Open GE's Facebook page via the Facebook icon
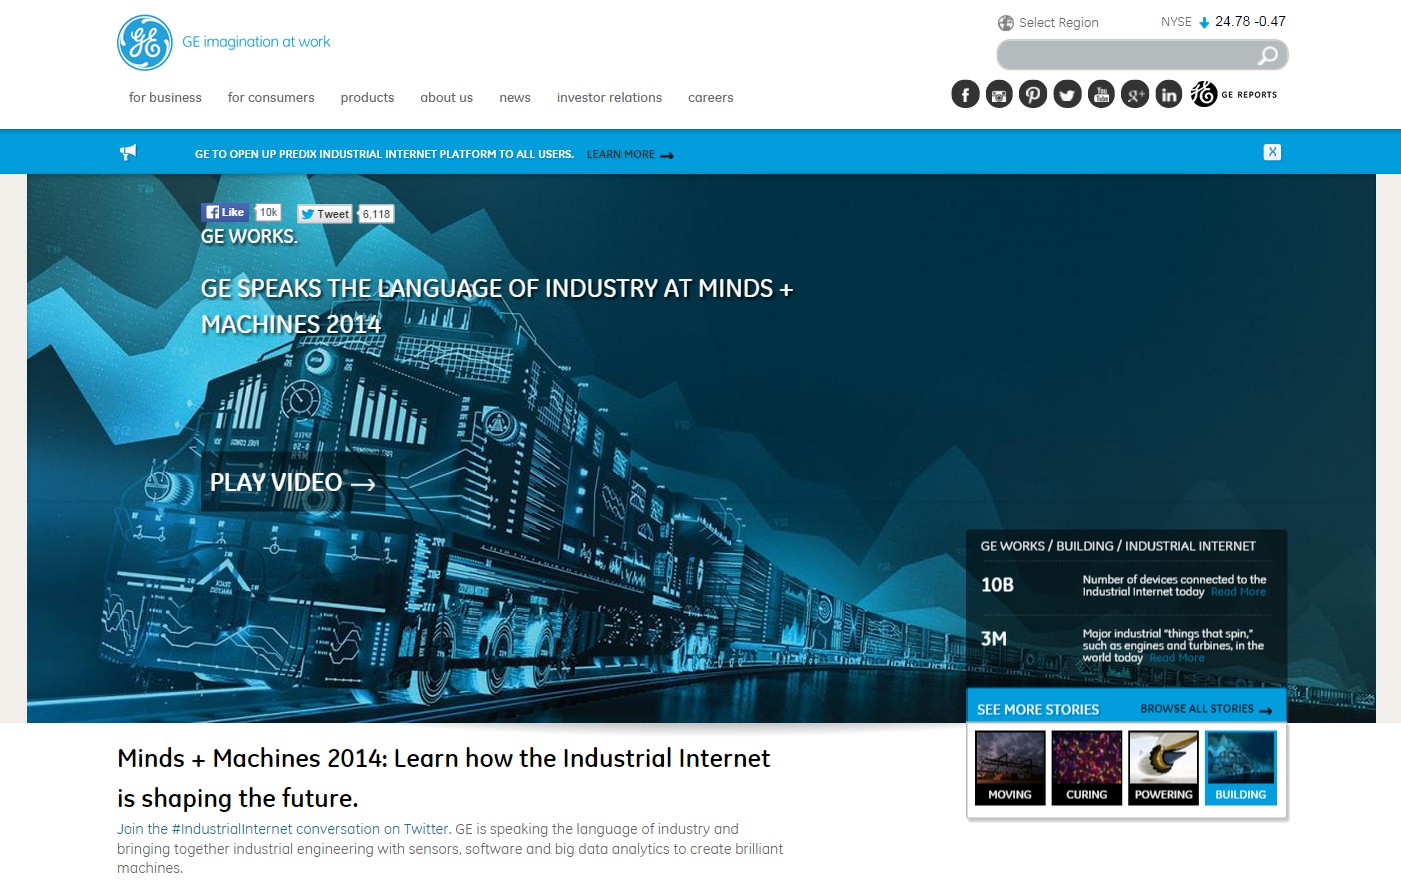The height and width of the screenshot is (887, 1401). (964, 93)
